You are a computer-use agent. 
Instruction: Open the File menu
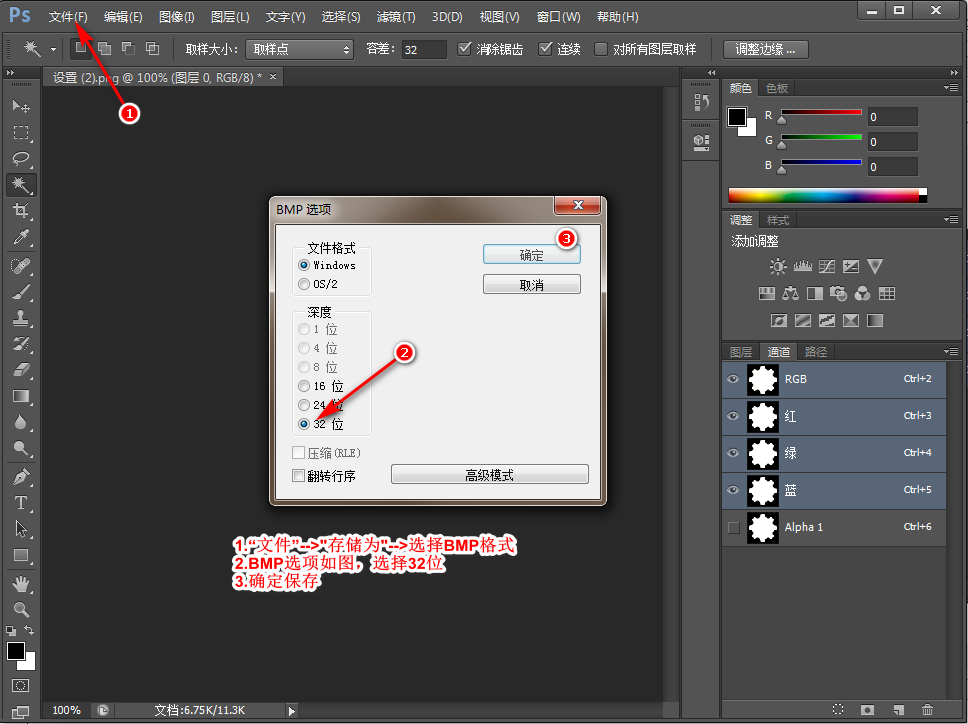[x=68, y=17]
